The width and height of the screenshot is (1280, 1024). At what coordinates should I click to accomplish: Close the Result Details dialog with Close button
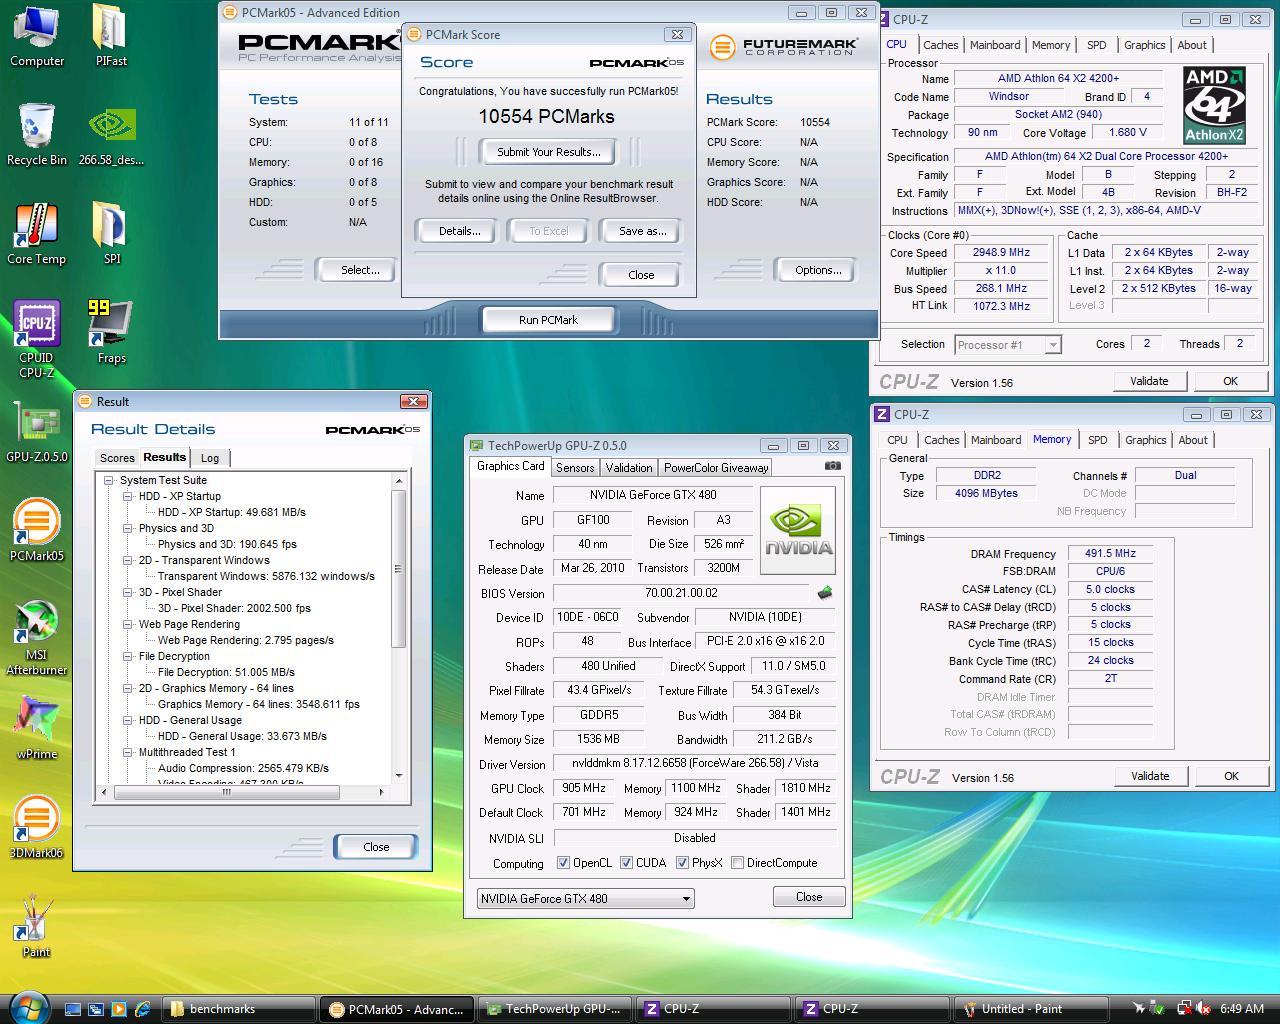376,846
